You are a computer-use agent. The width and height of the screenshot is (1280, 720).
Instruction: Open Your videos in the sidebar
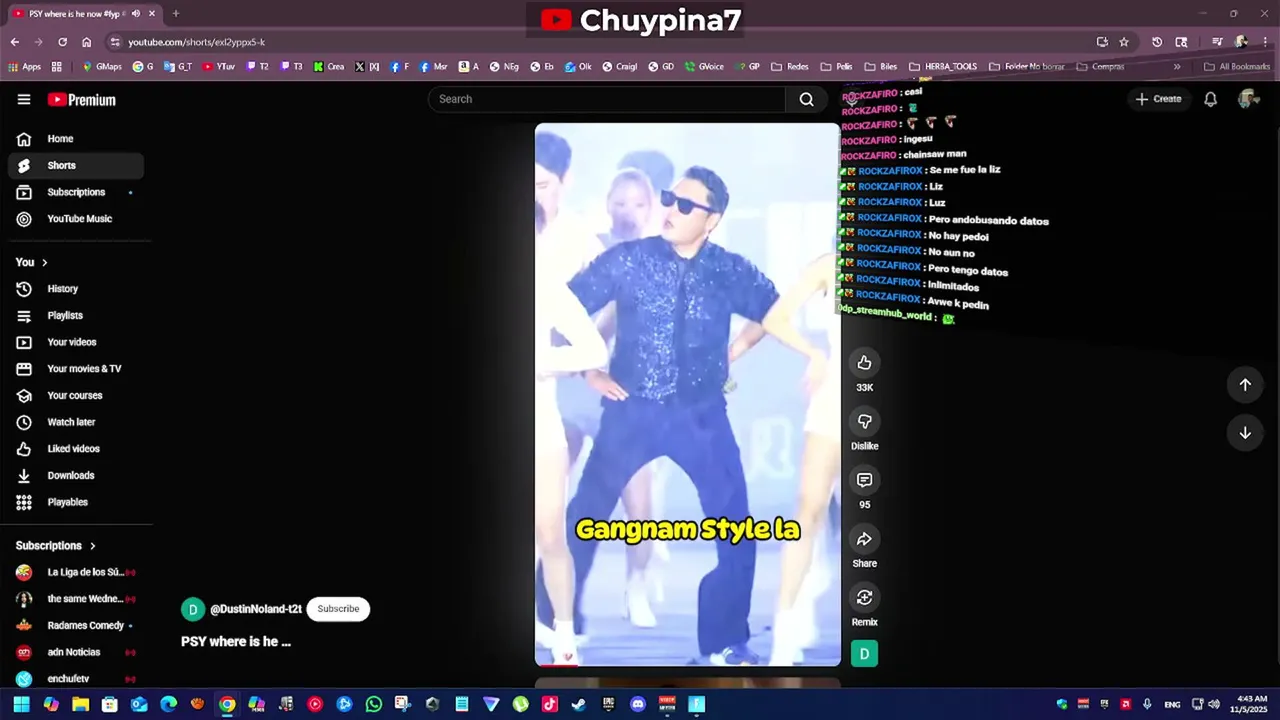pos(76,342)
